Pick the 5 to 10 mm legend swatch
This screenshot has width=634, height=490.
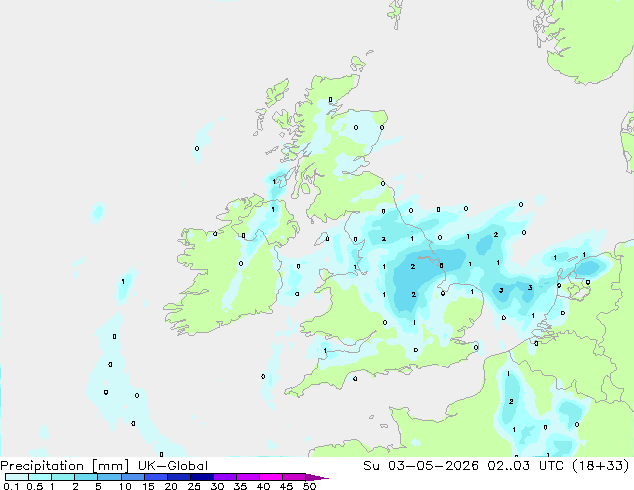[109, 477]
